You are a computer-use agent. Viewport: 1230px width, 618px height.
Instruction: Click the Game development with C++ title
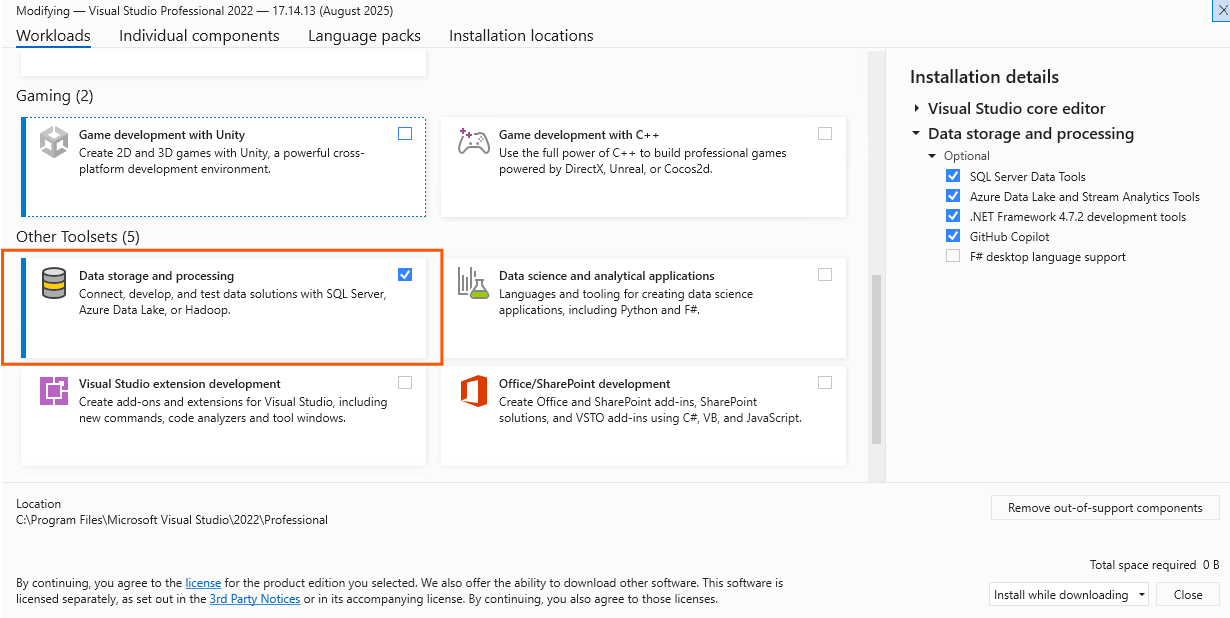point(579,135)
